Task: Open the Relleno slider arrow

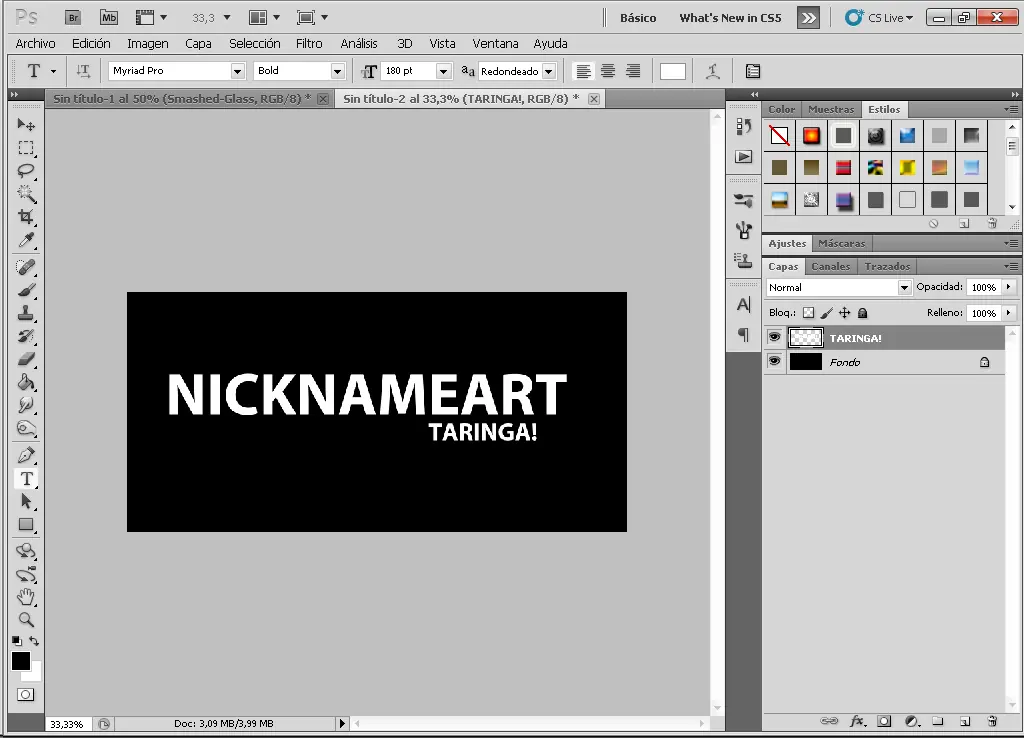Action: coord(1008,313)
